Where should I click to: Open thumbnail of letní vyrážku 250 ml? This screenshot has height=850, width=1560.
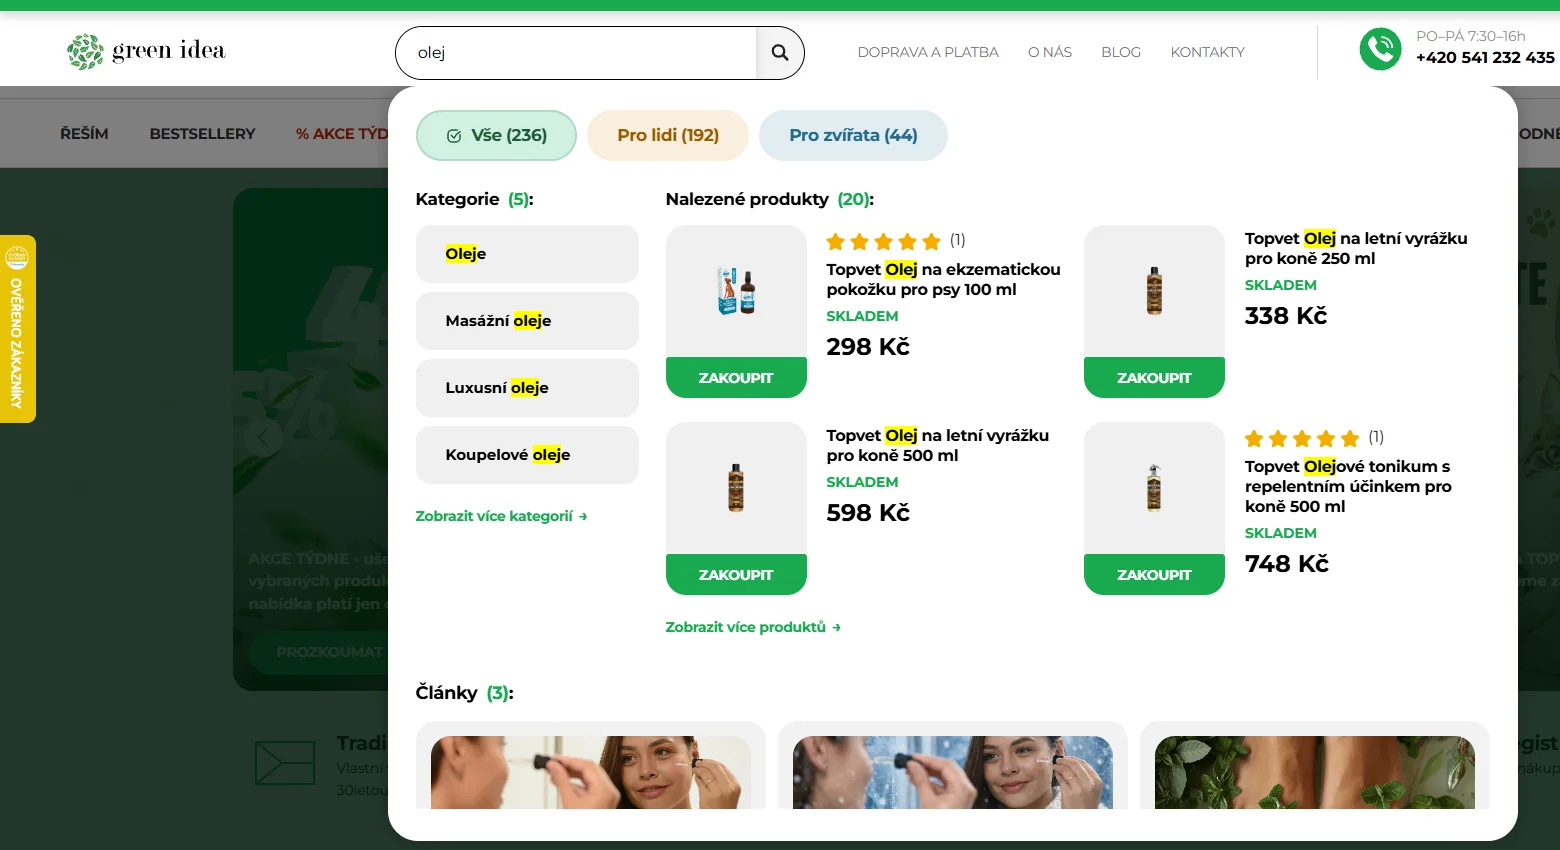(x=1154, y=291)
